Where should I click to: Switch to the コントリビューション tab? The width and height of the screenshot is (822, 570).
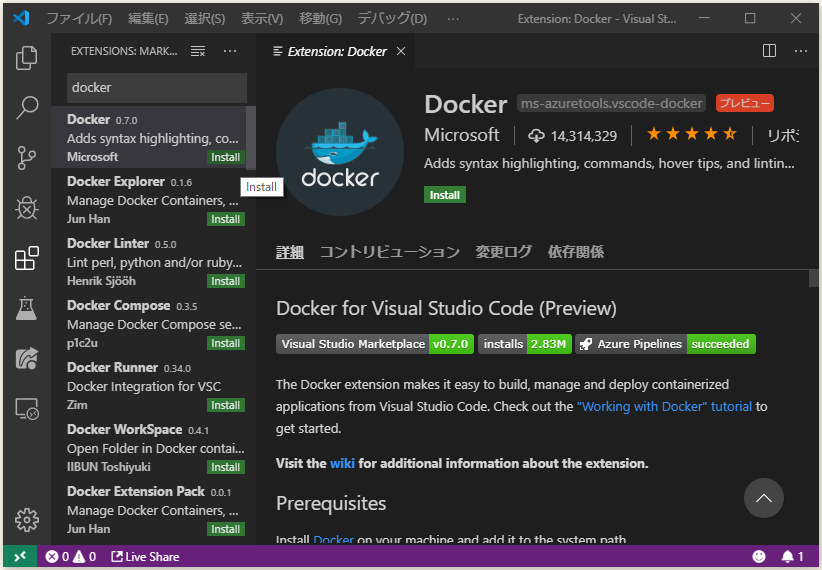[x=390, y=252]
